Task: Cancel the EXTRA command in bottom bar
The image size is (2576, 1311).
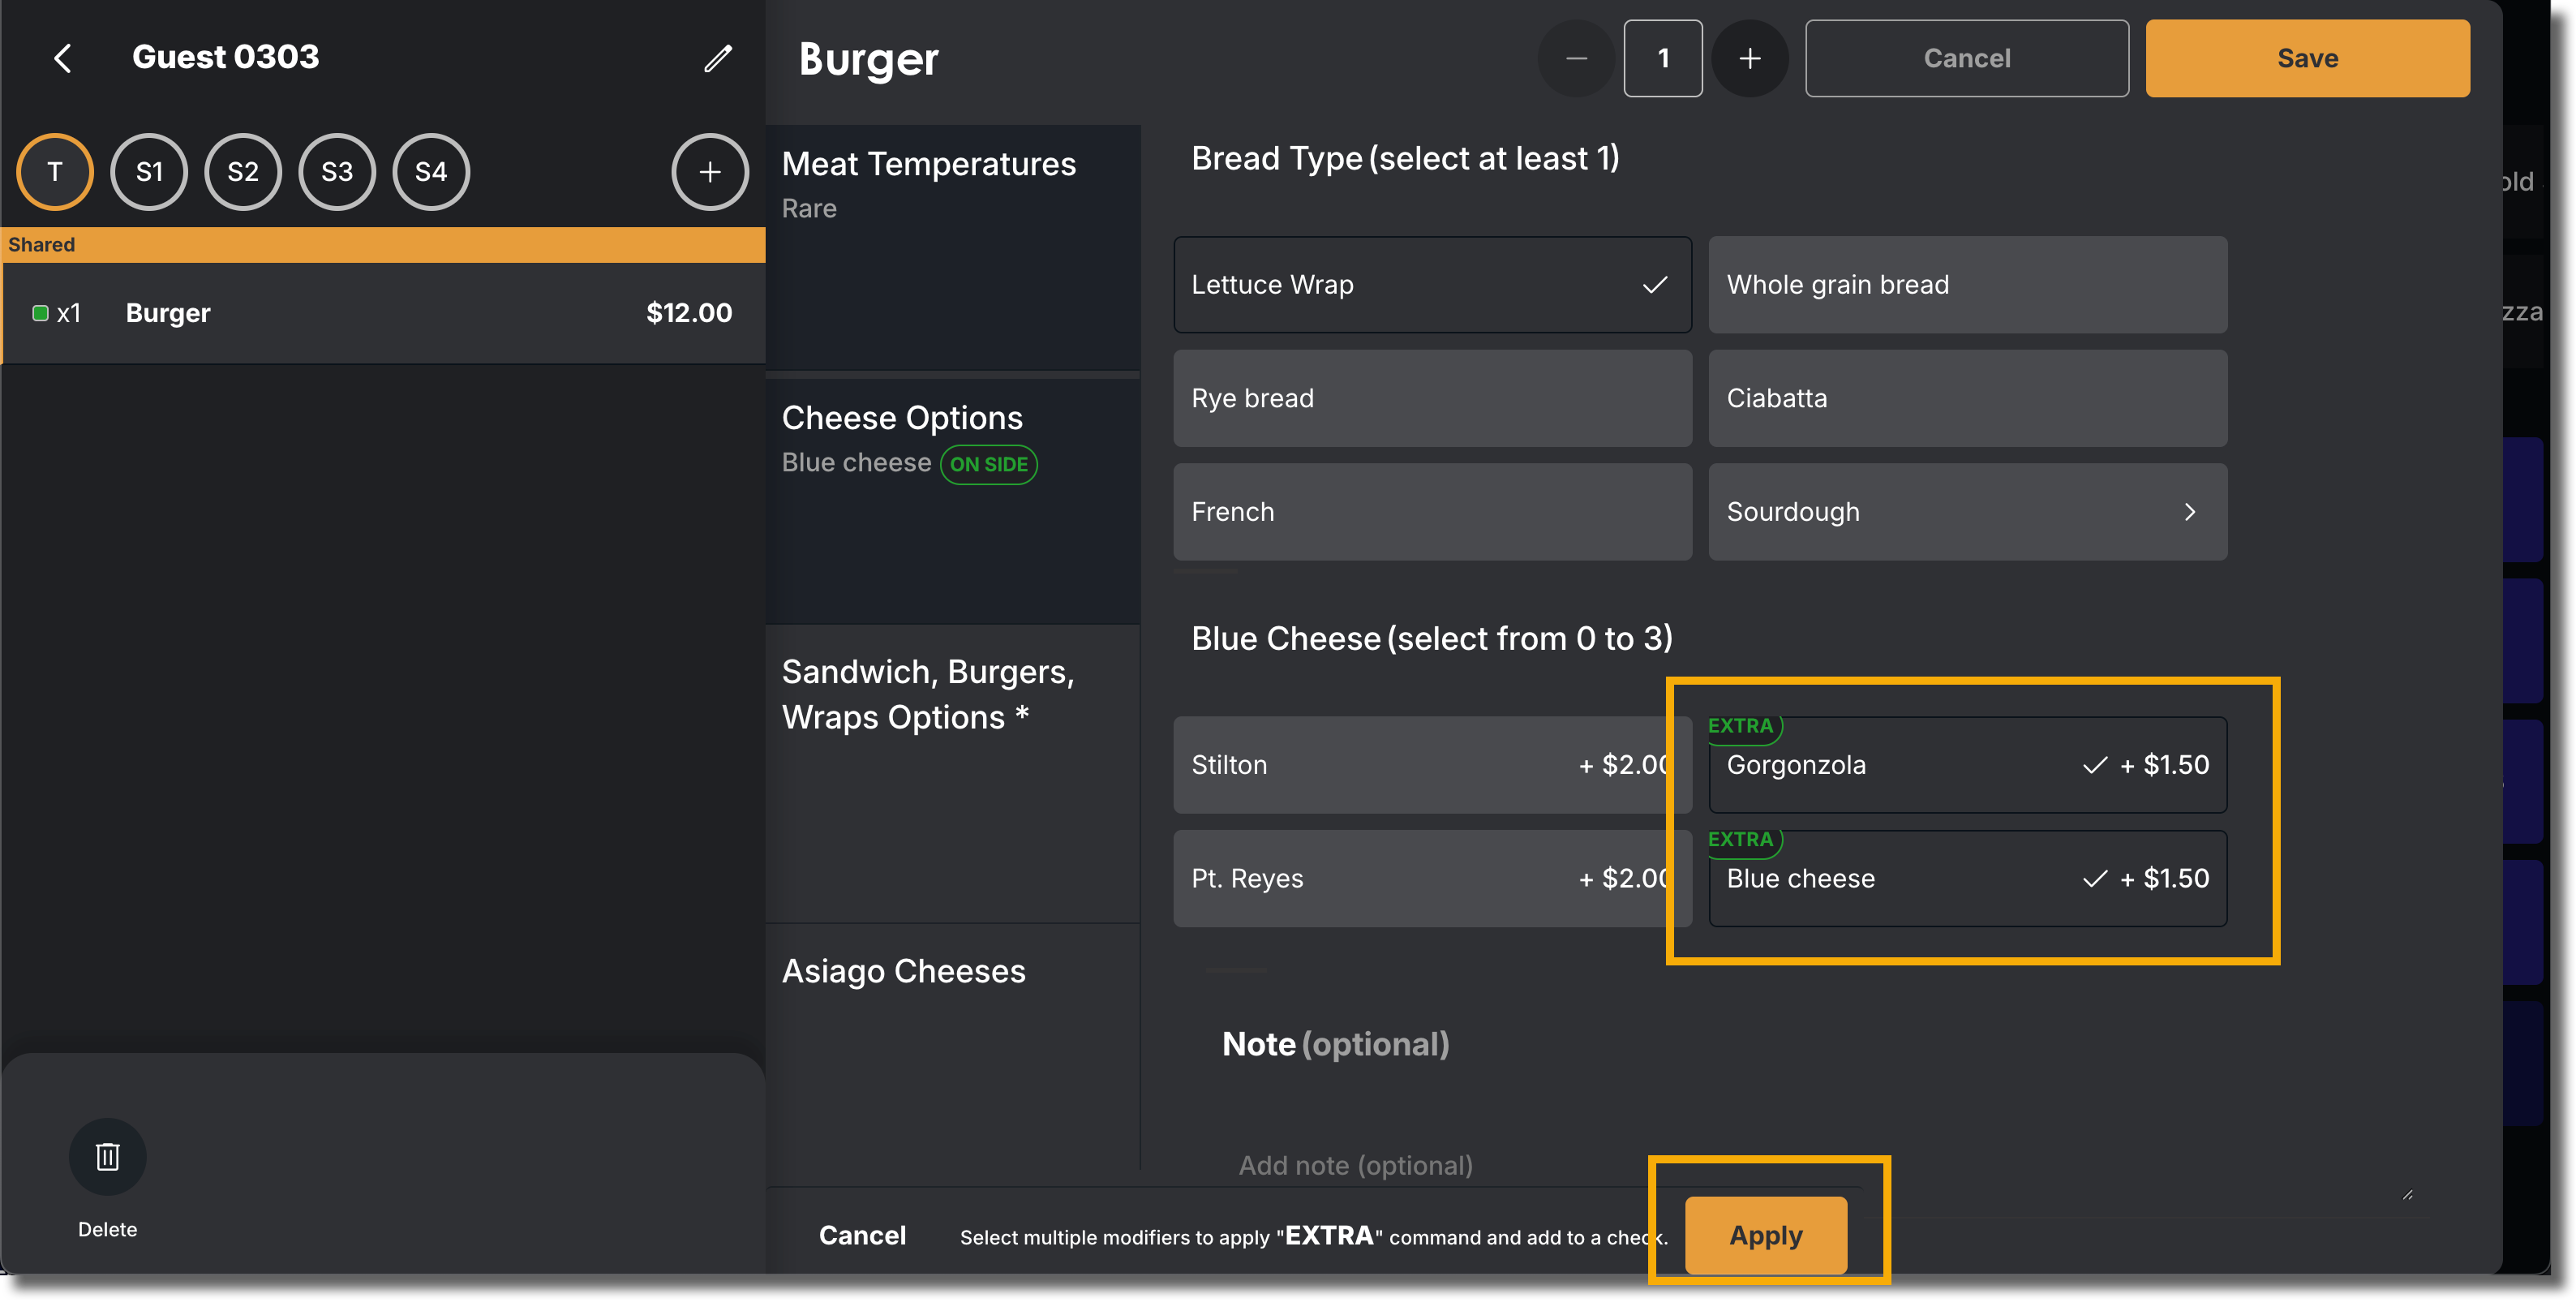Action: 862,1235
